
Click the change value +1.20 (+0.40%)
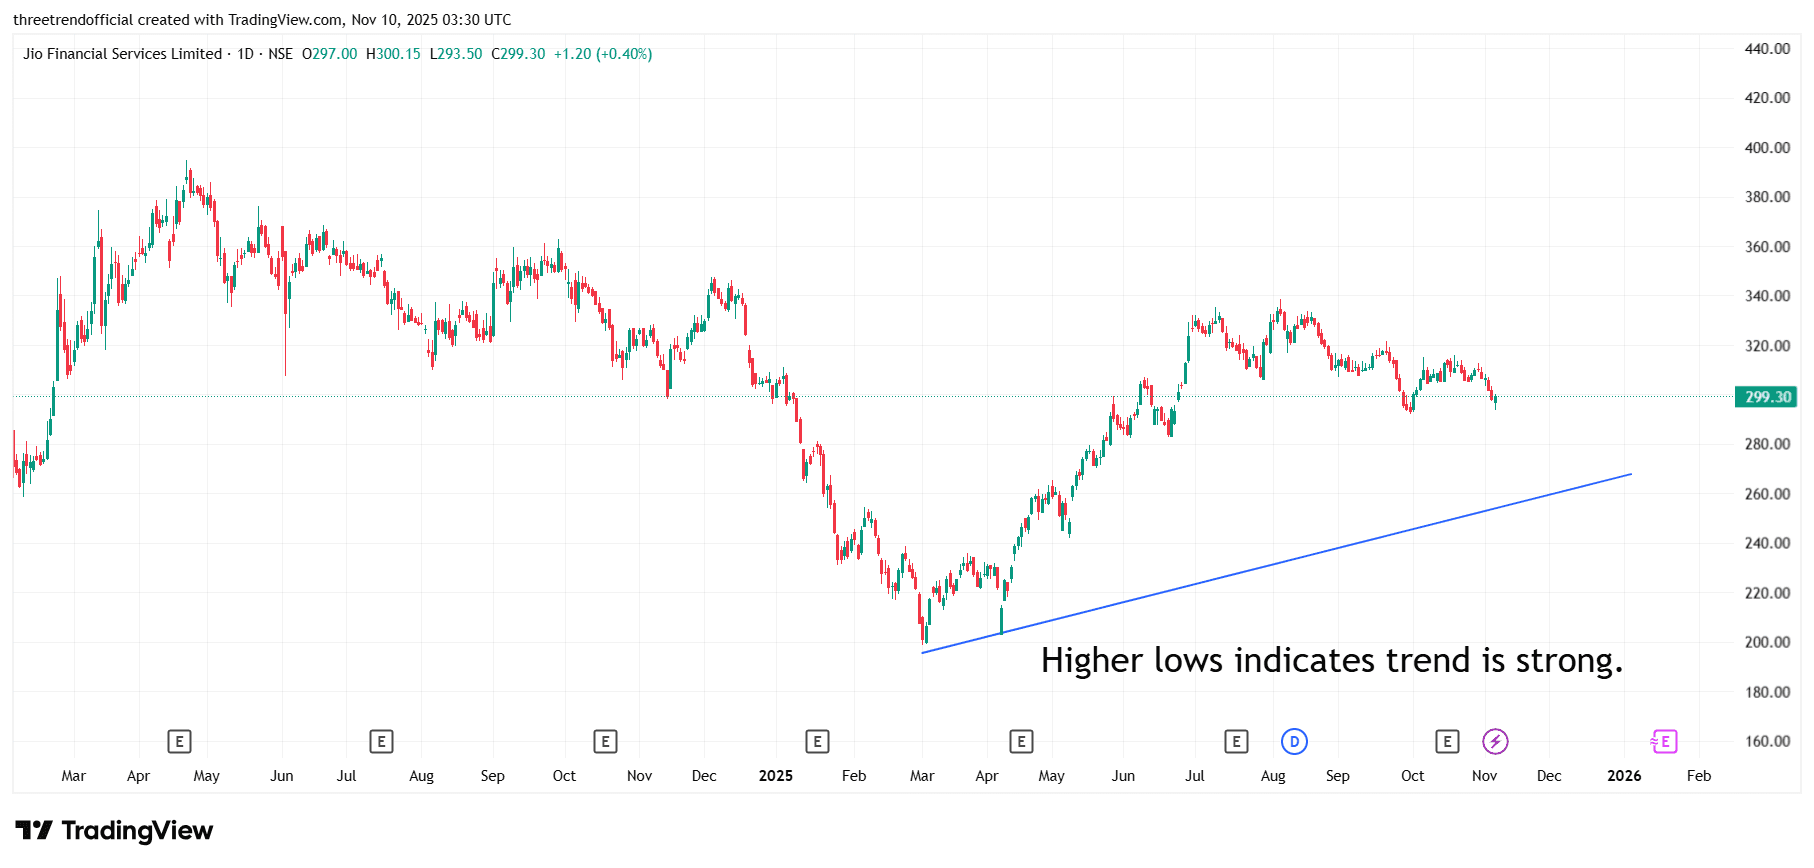pyautogui.click(x=603, y=54)
